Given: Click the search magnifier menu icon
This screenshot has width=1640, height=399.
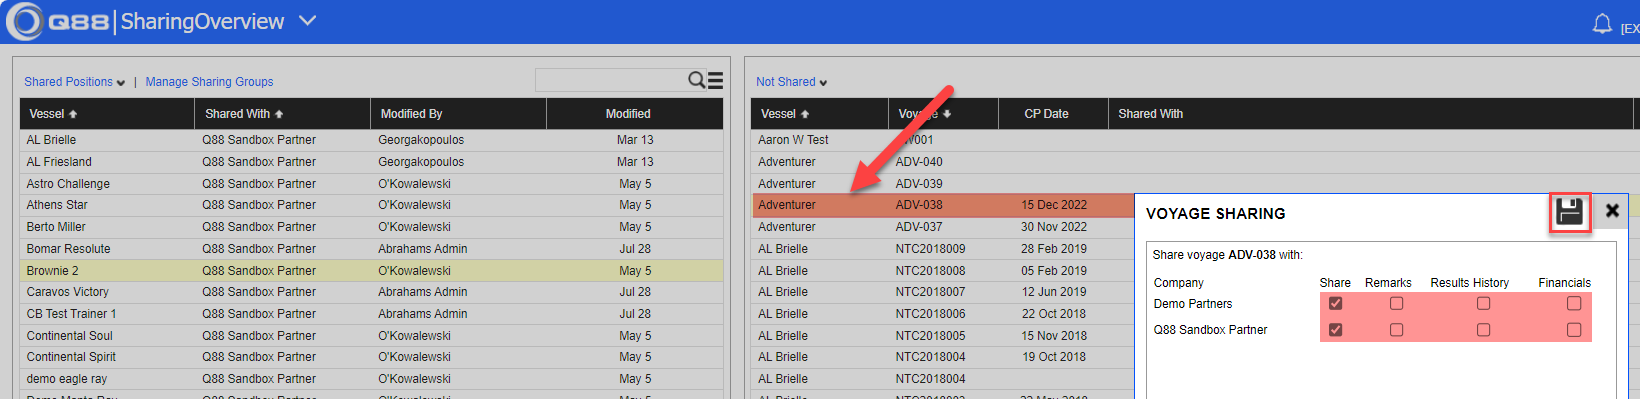Looking at the screenshot, I should click(705, 80).
